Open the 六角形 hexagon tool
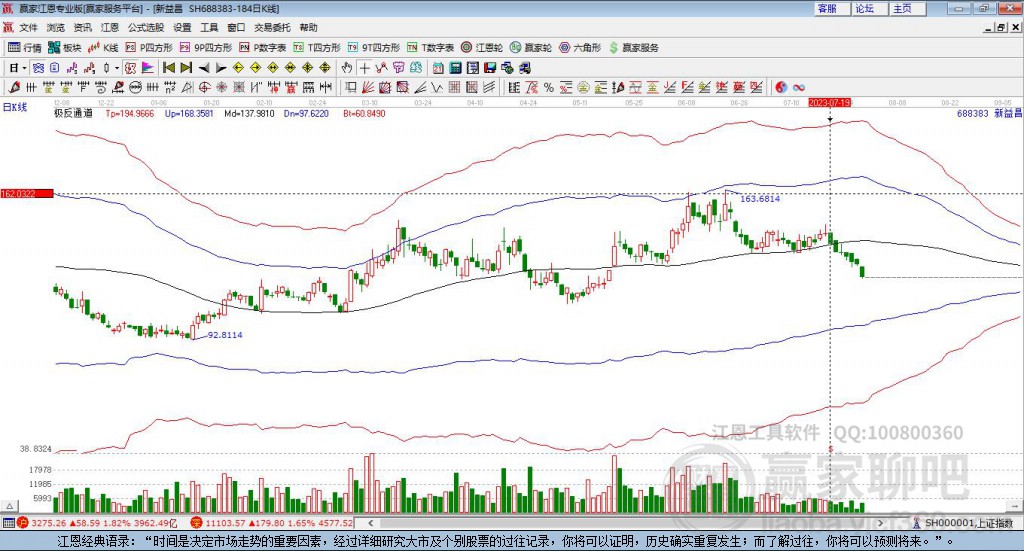Screen dimensions: 1024x551 (580, 48)
